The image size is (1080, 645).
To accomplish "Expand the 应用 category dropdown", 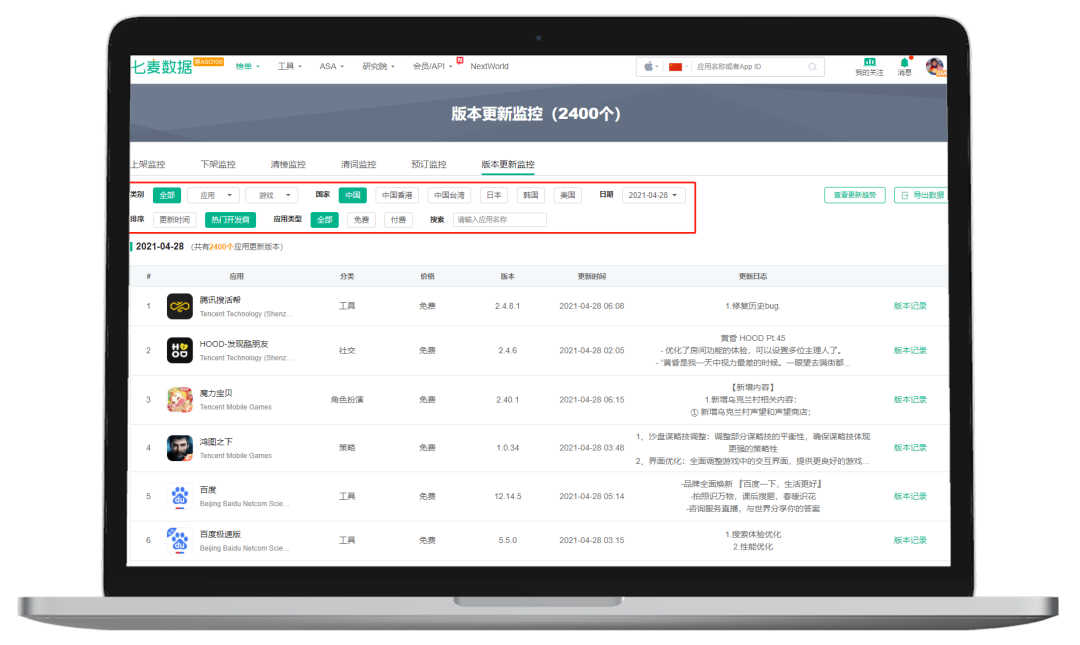I will tap(214, 196).
